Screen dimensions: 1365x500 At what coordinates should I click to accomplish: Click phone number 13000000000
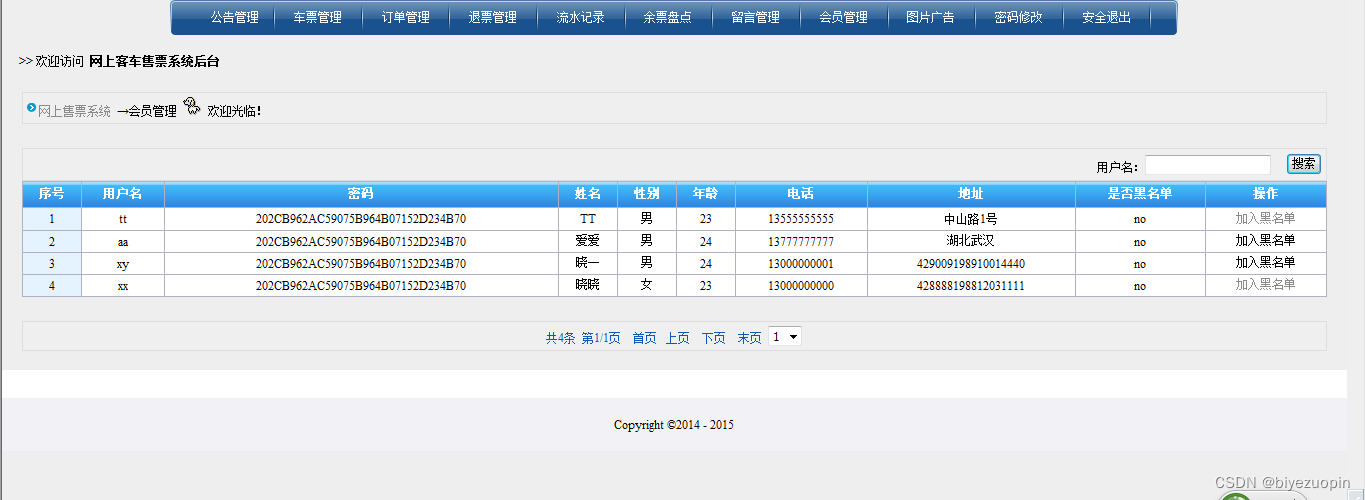point(801,285)
